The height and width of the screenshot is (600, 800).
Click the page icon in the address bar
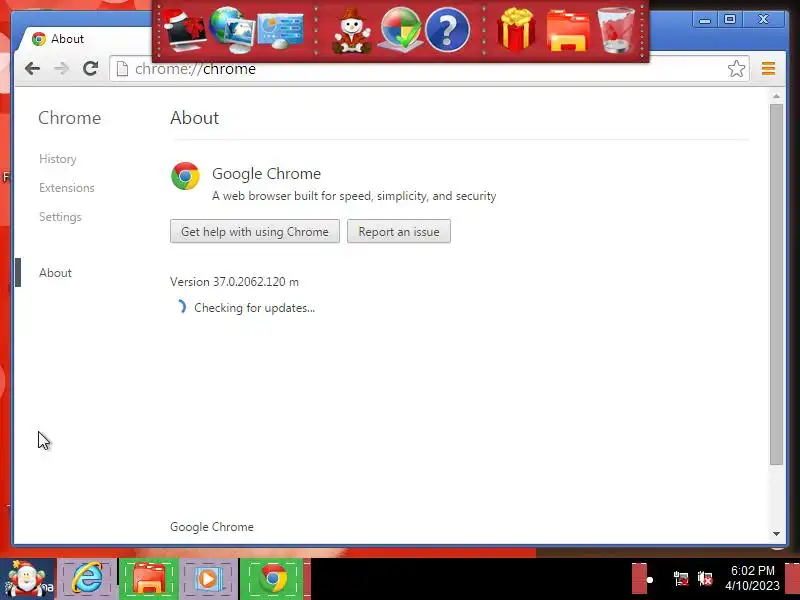click(x=122, y=68)
